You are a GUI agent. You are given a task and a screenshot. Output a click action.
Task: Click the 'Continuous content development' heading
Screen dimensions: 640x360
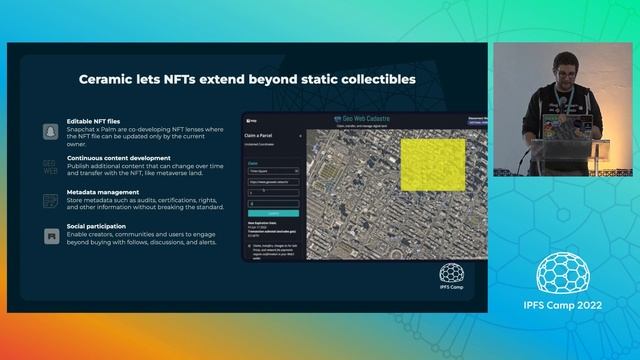(119, 158)
